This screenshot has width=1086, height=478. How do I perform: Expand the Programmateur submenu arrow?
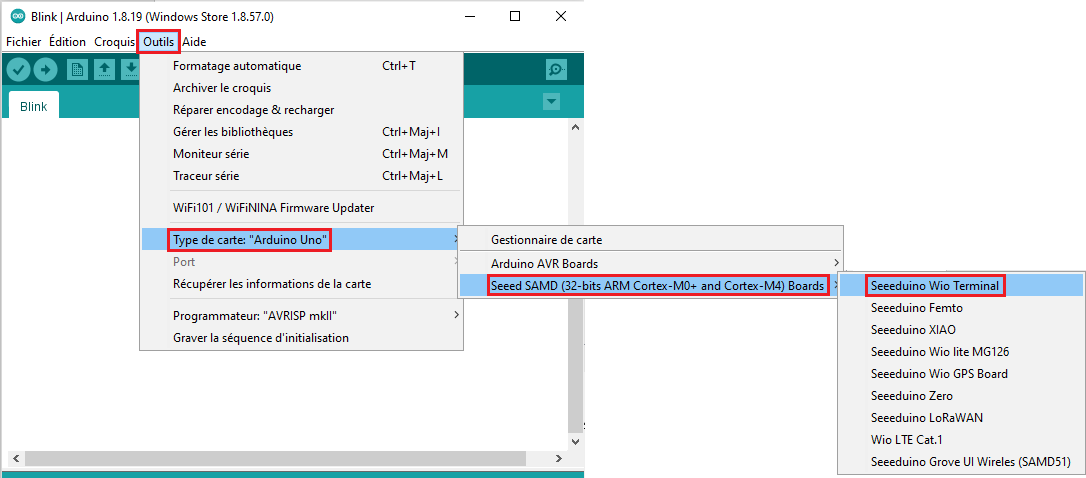pyautogui.click(x=455, y=316)
